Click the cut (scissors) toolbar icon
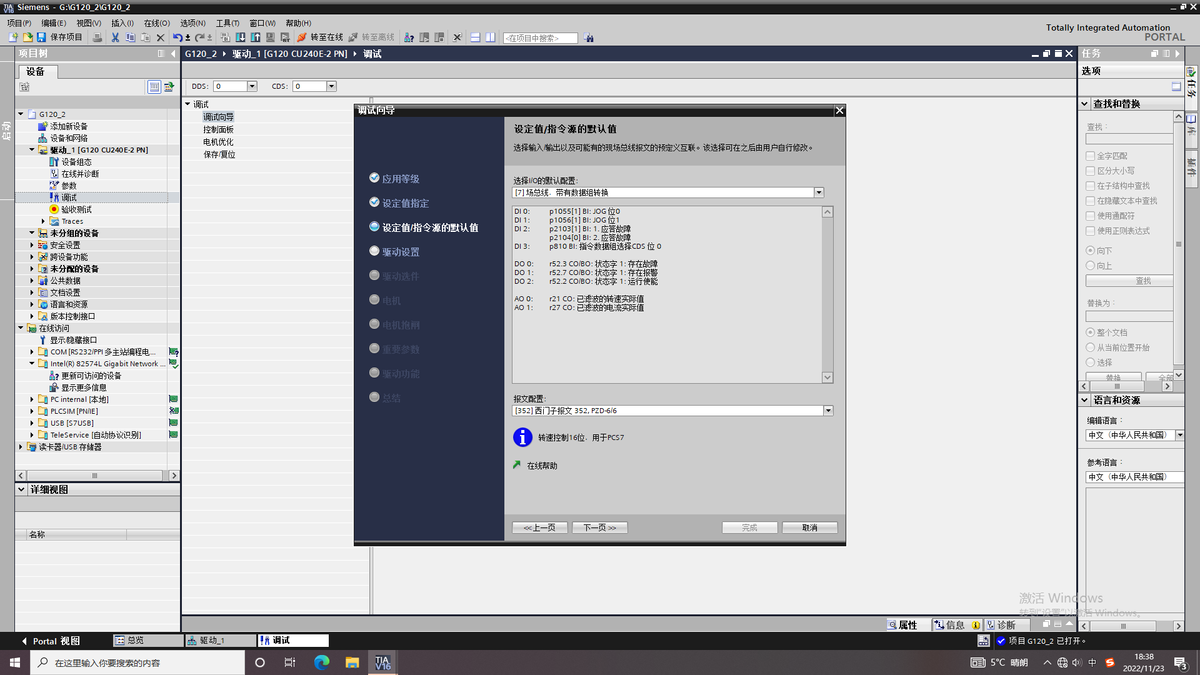Image resolution: width=1200 pixels, height=675 pixels. click(115, 37)
